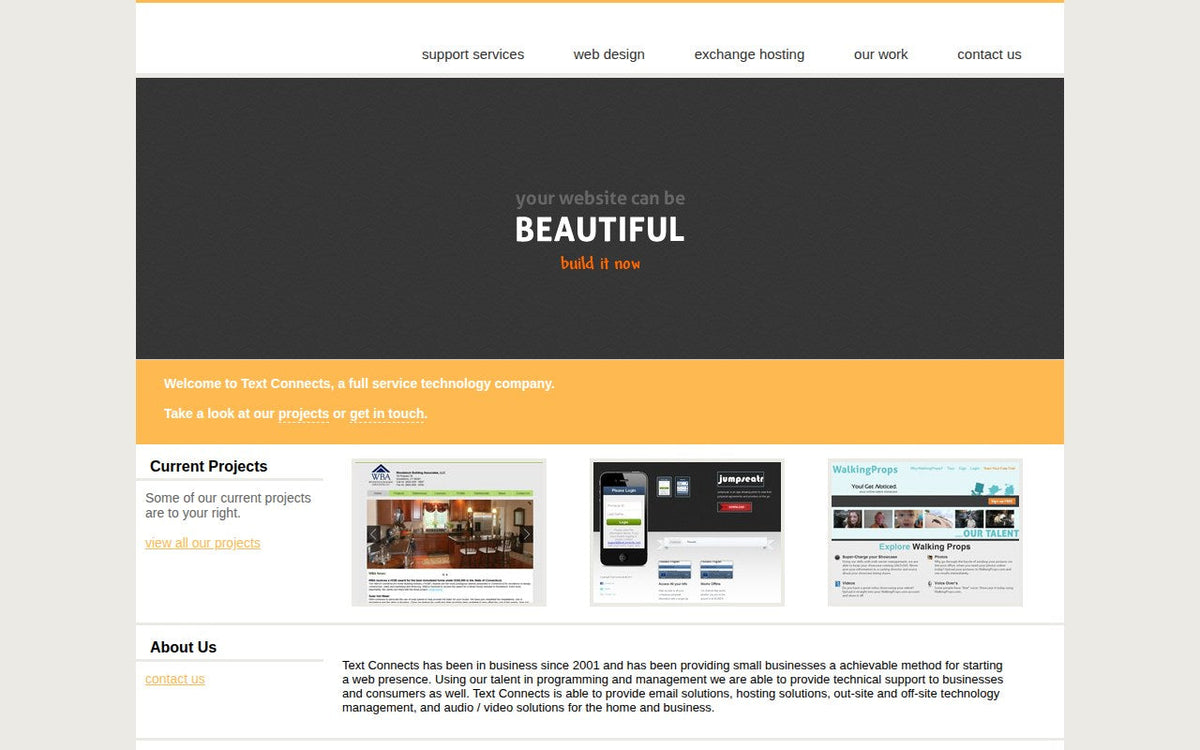Open exchange hosting in the navigation
The width and height of the screenshot is (1200, 750).
[749, 54]
